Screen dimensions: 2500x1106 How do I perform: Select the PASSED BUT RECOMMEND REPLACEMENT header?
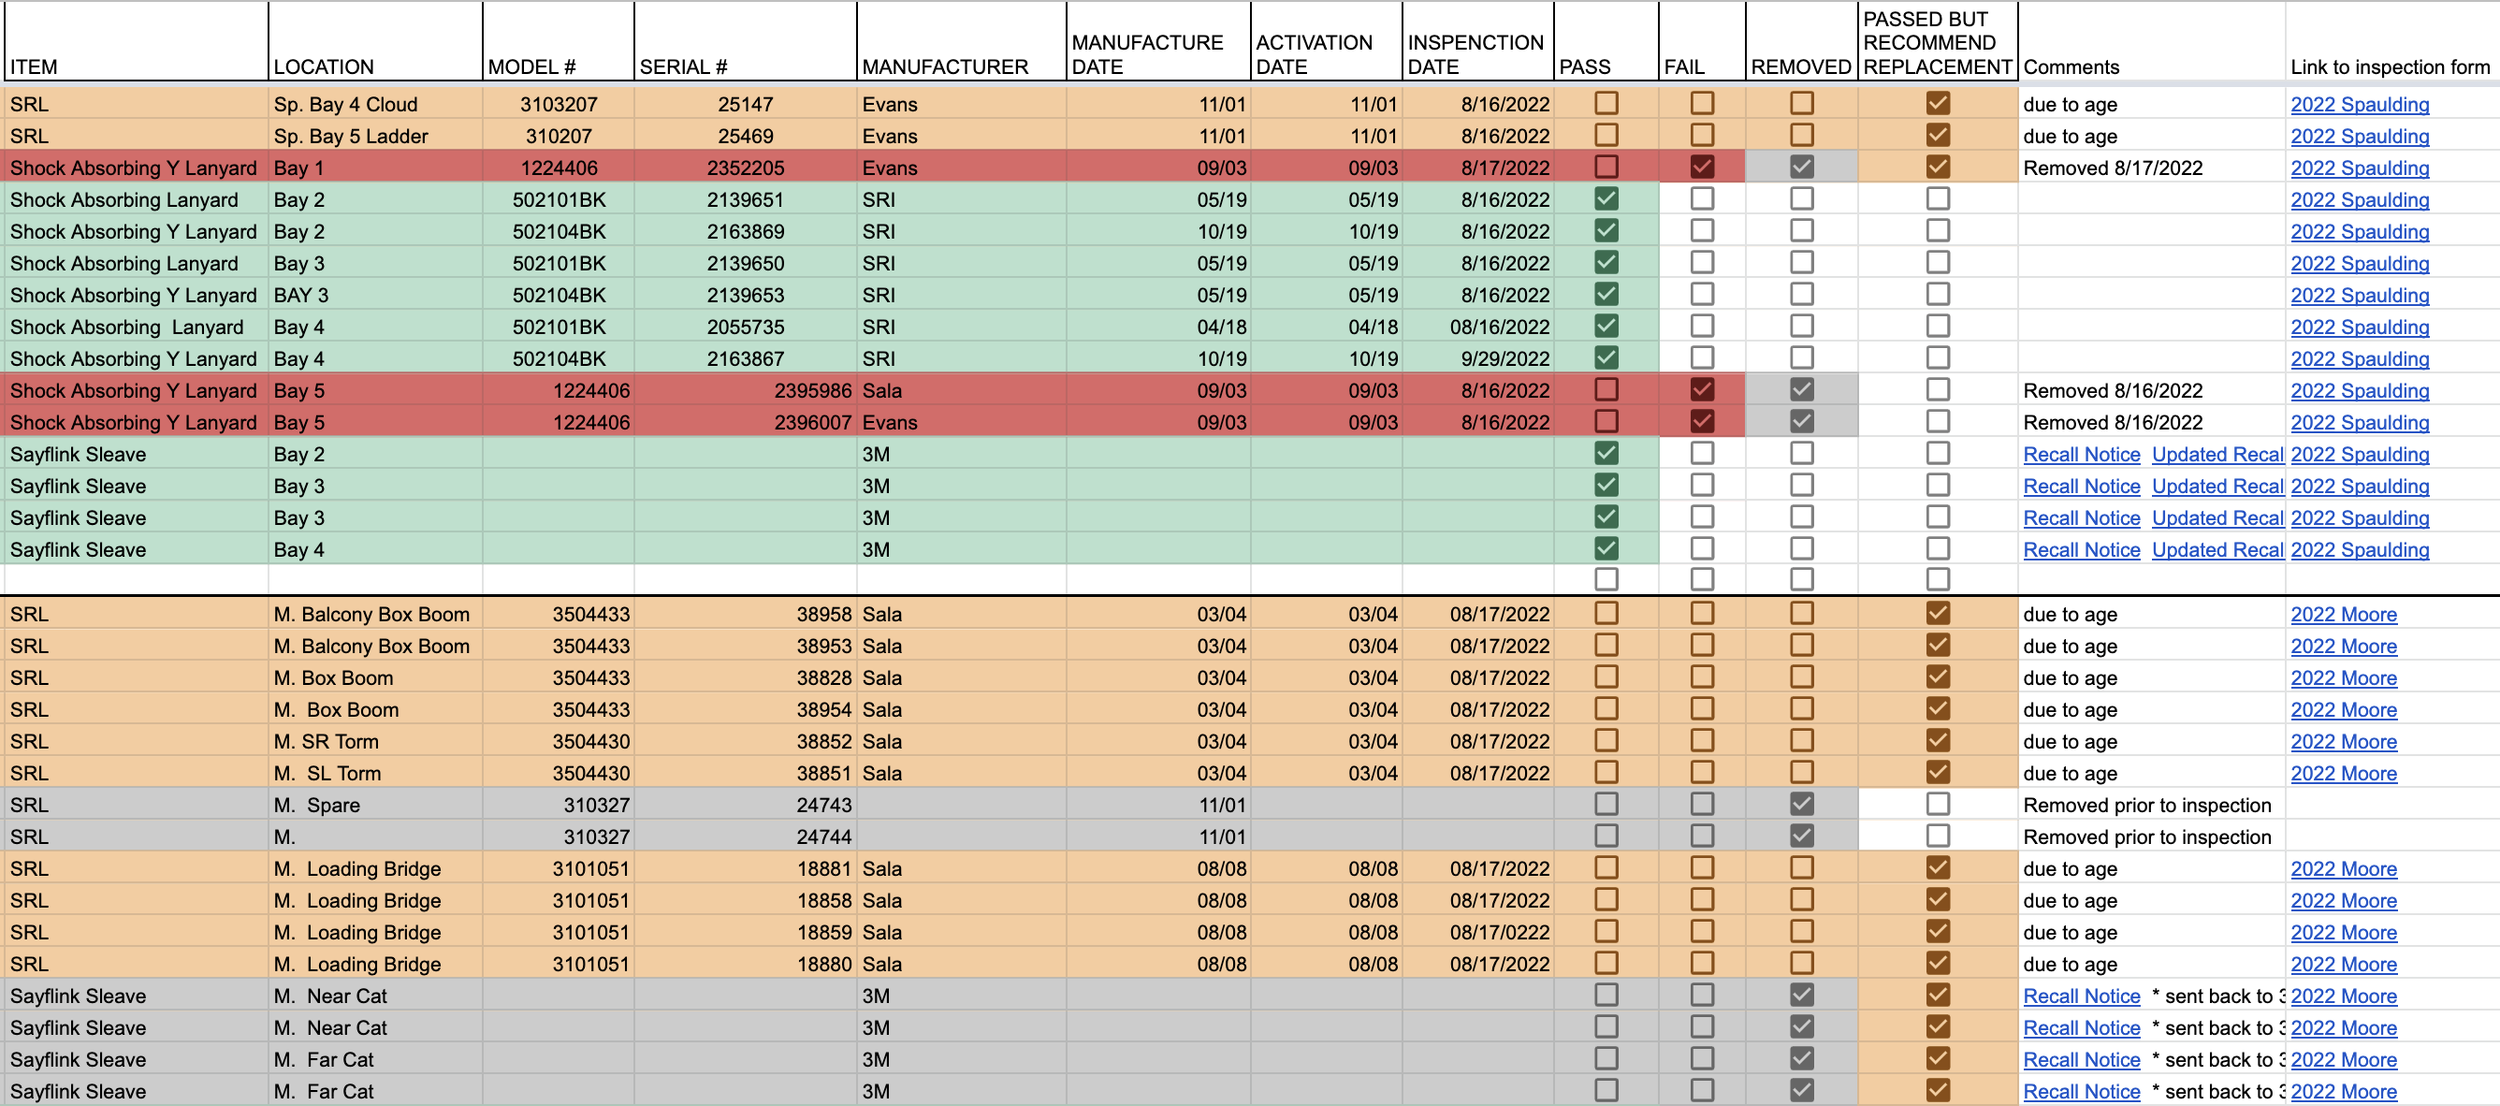pyautogui.click(x=1938, y=42)
